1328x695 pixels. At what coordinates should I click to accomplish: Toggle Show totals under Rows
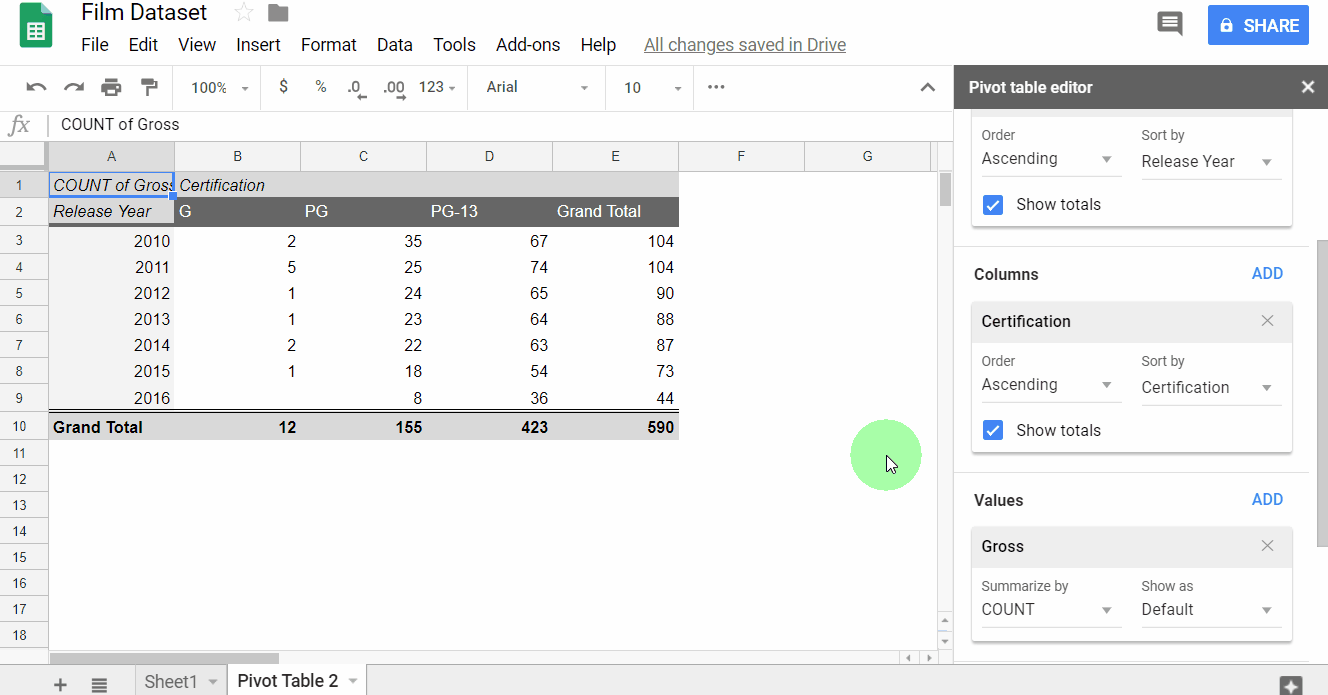pyautogui.click(x=993, y=204)
